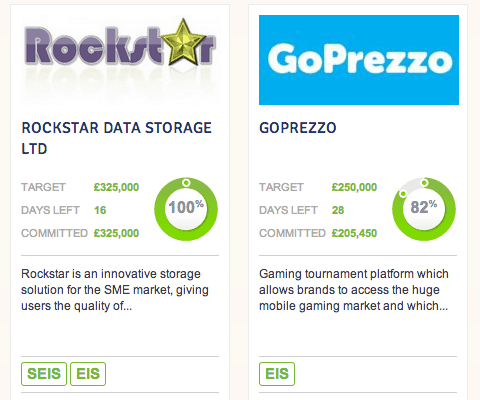Click GoPrezzo target amount £250,000
The width and height of the screenshot is (480, 400).
[354, 187]
